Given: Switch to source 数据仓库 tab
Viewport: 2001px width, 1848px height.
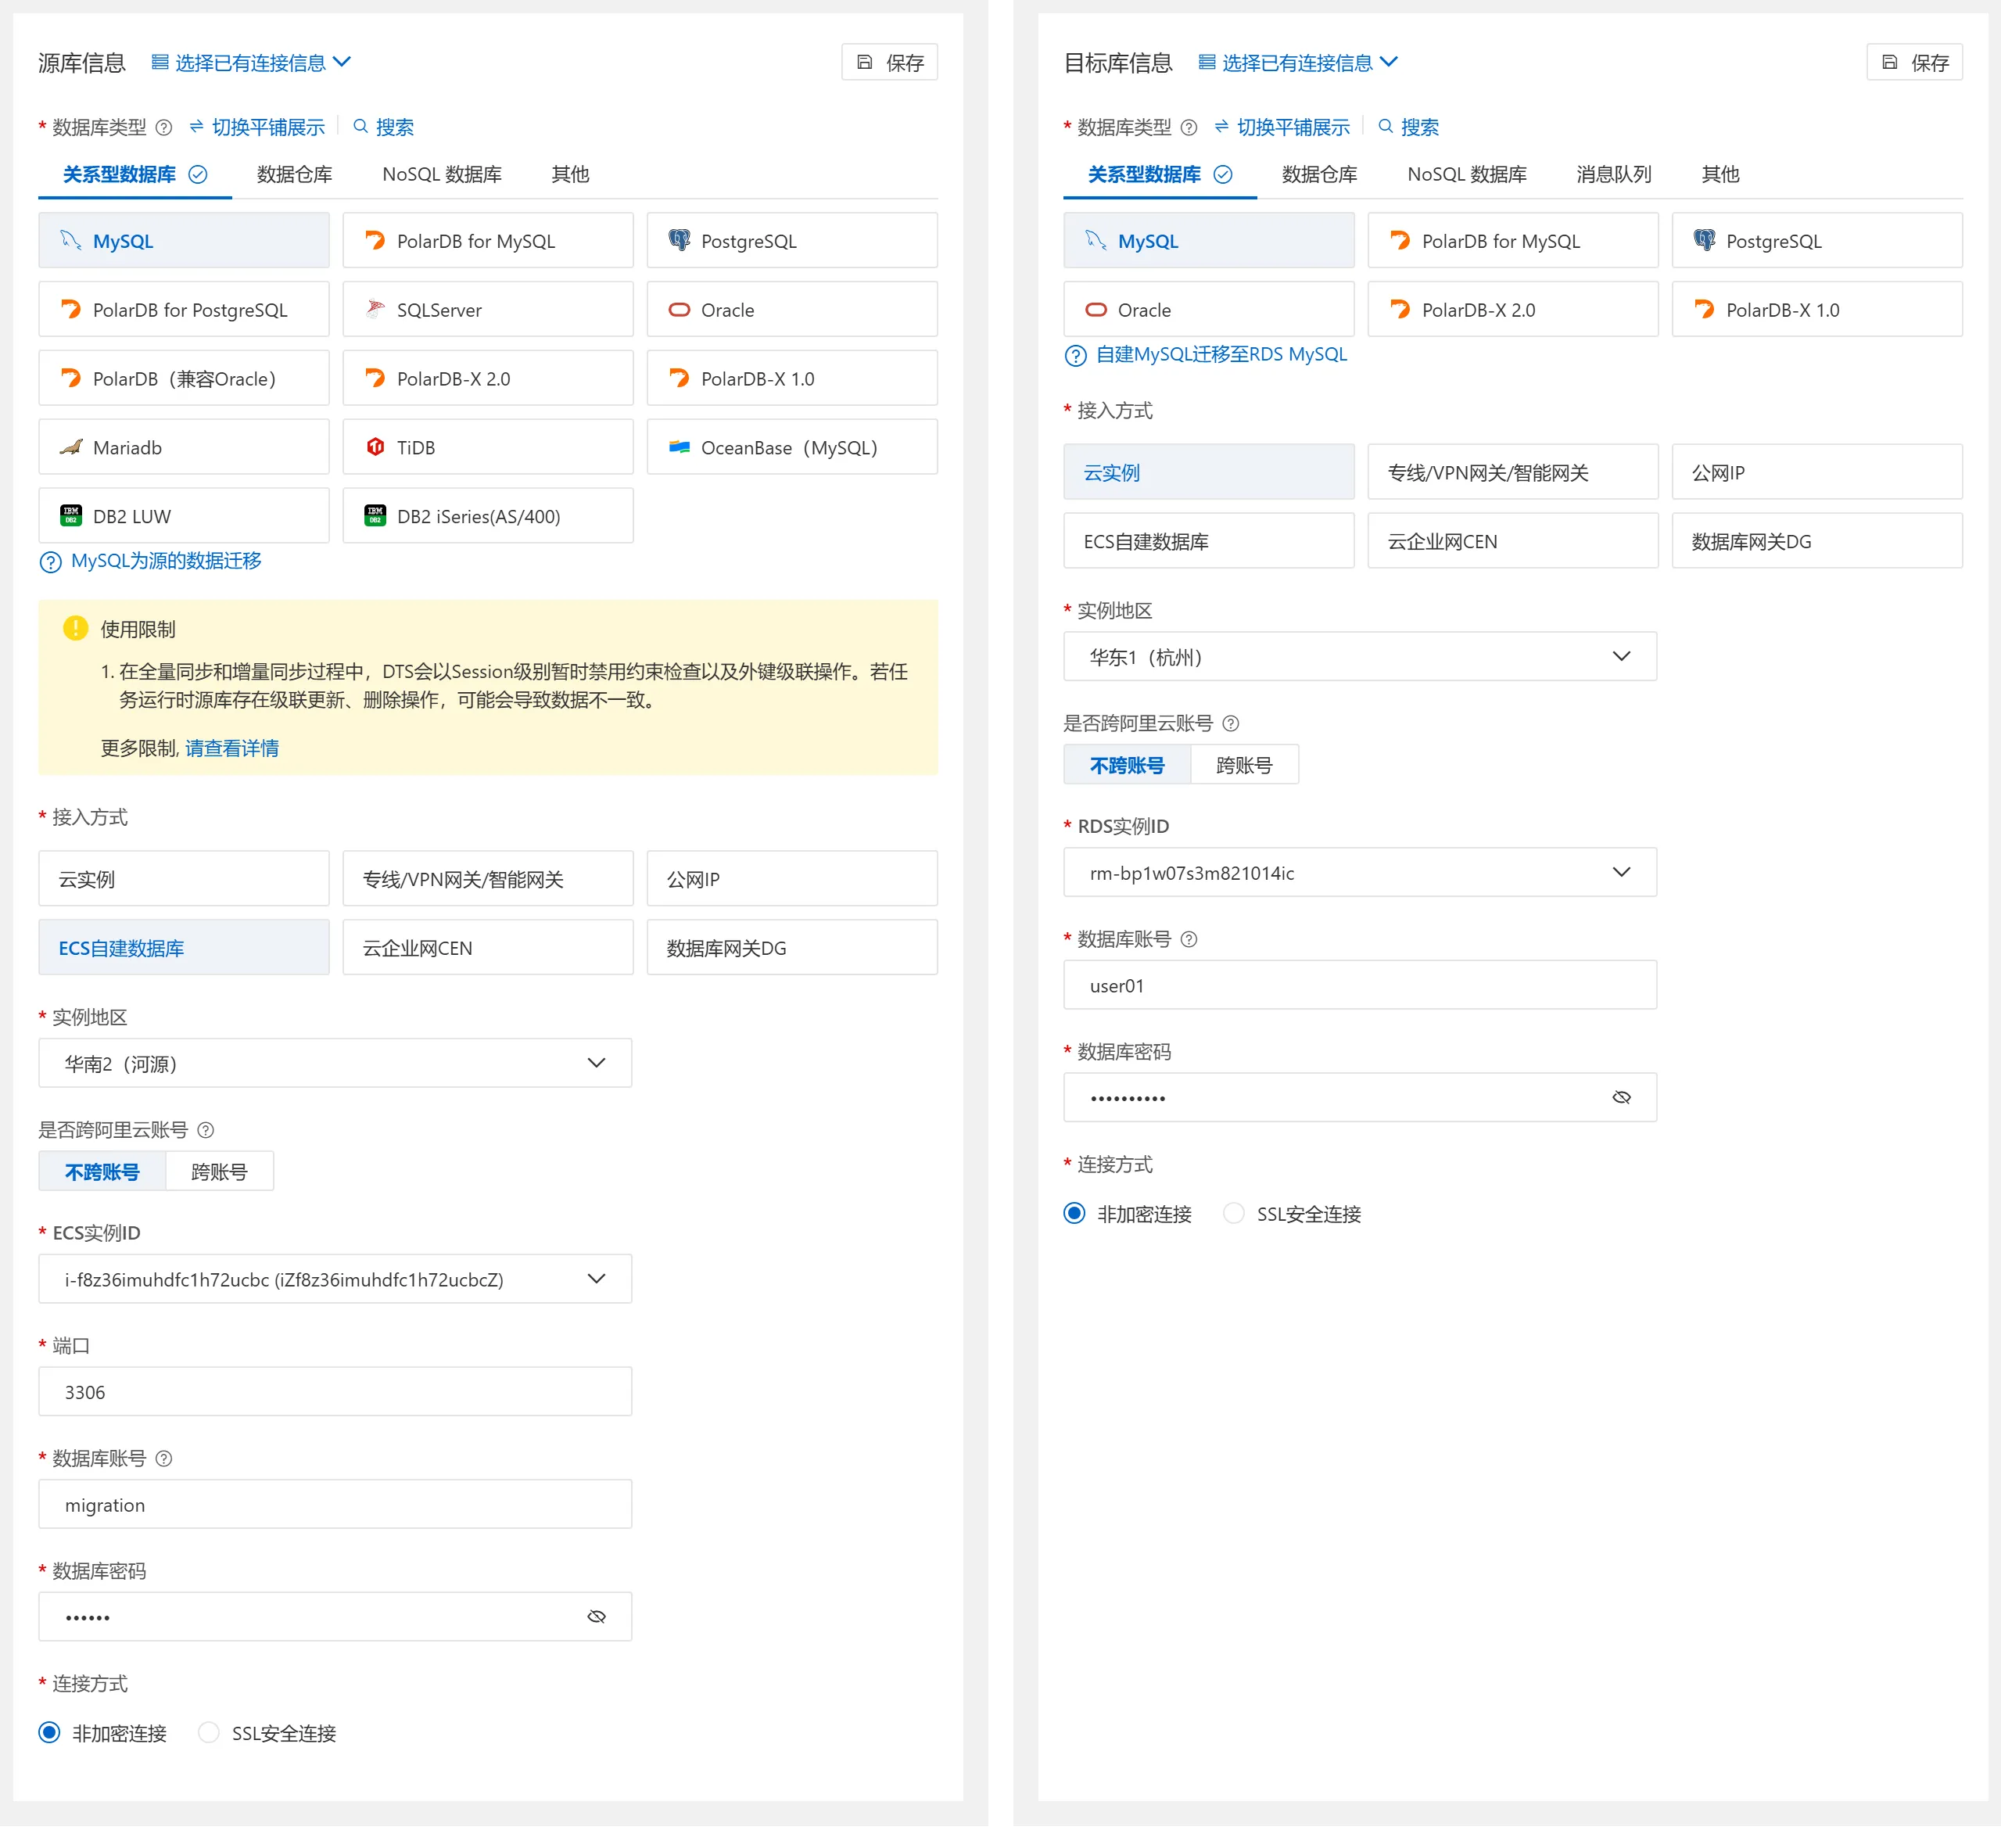Looking at the screenshot, I should (294, 174).
